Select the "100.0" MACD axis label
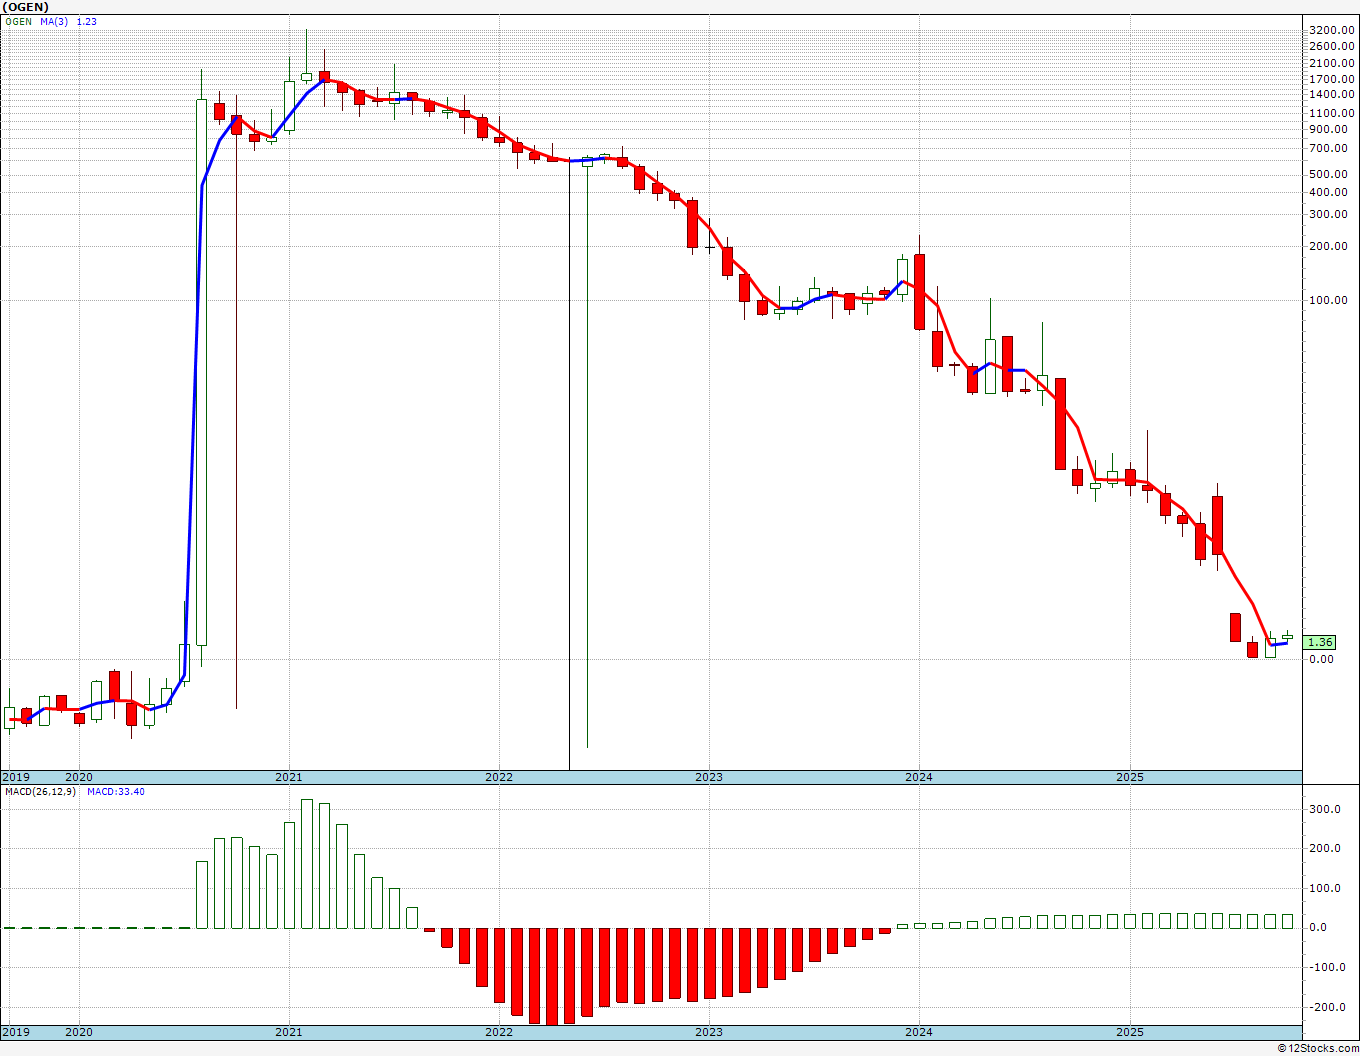Image resolution: width=1360 pixels, height=1056 pixels. click(1325, 888)
